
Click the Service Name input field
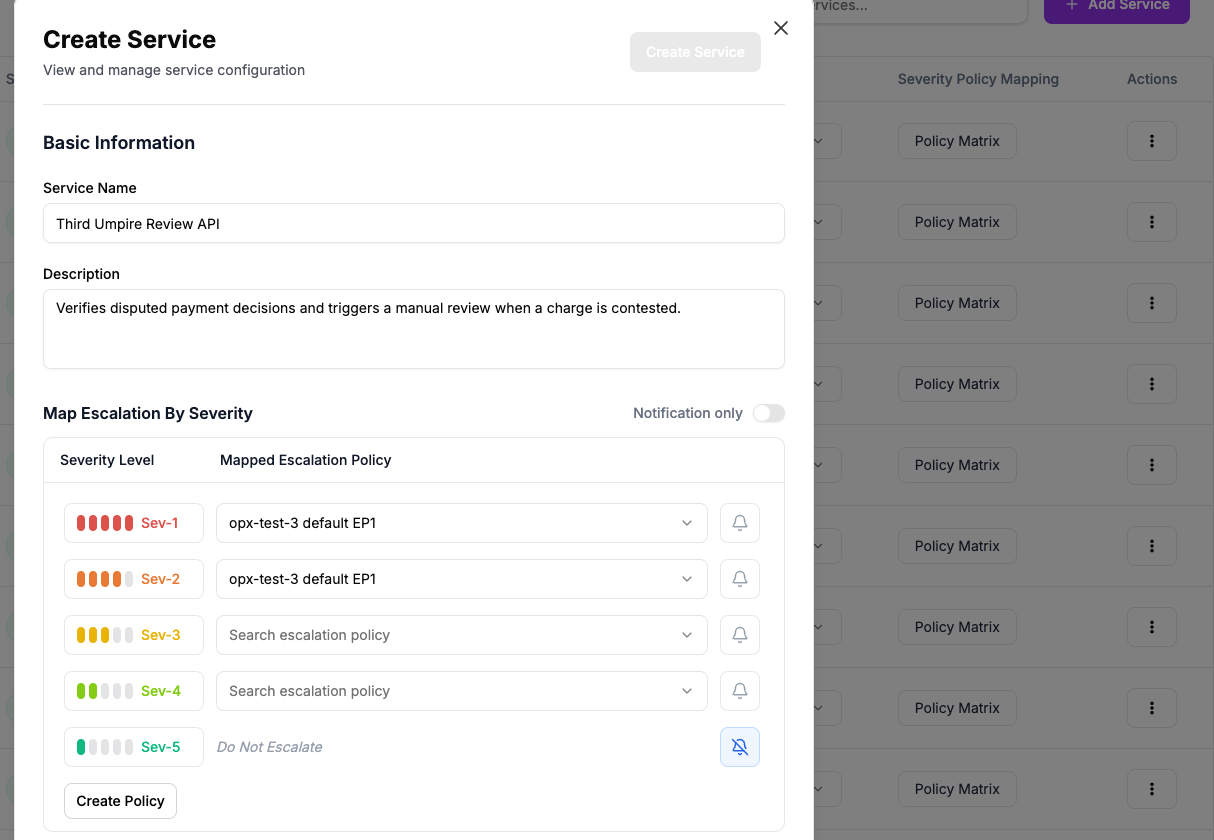tap(414, 223)
